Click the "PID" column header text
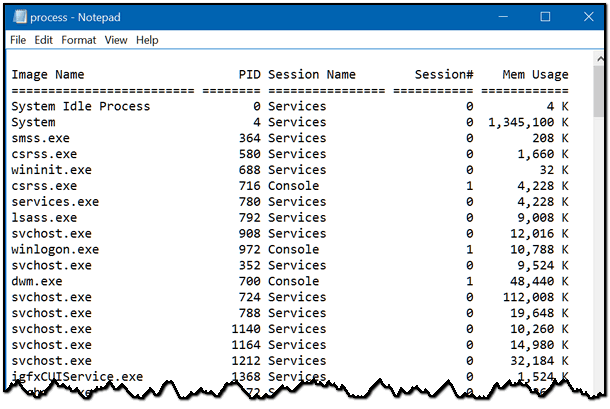The image size is (610, 409). coord(250,74)
